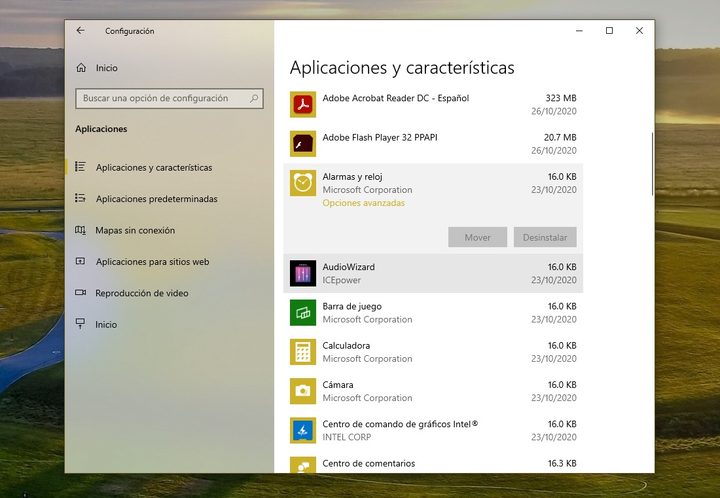Click the Aplicaciones para sitios web icon

point(80,261)
